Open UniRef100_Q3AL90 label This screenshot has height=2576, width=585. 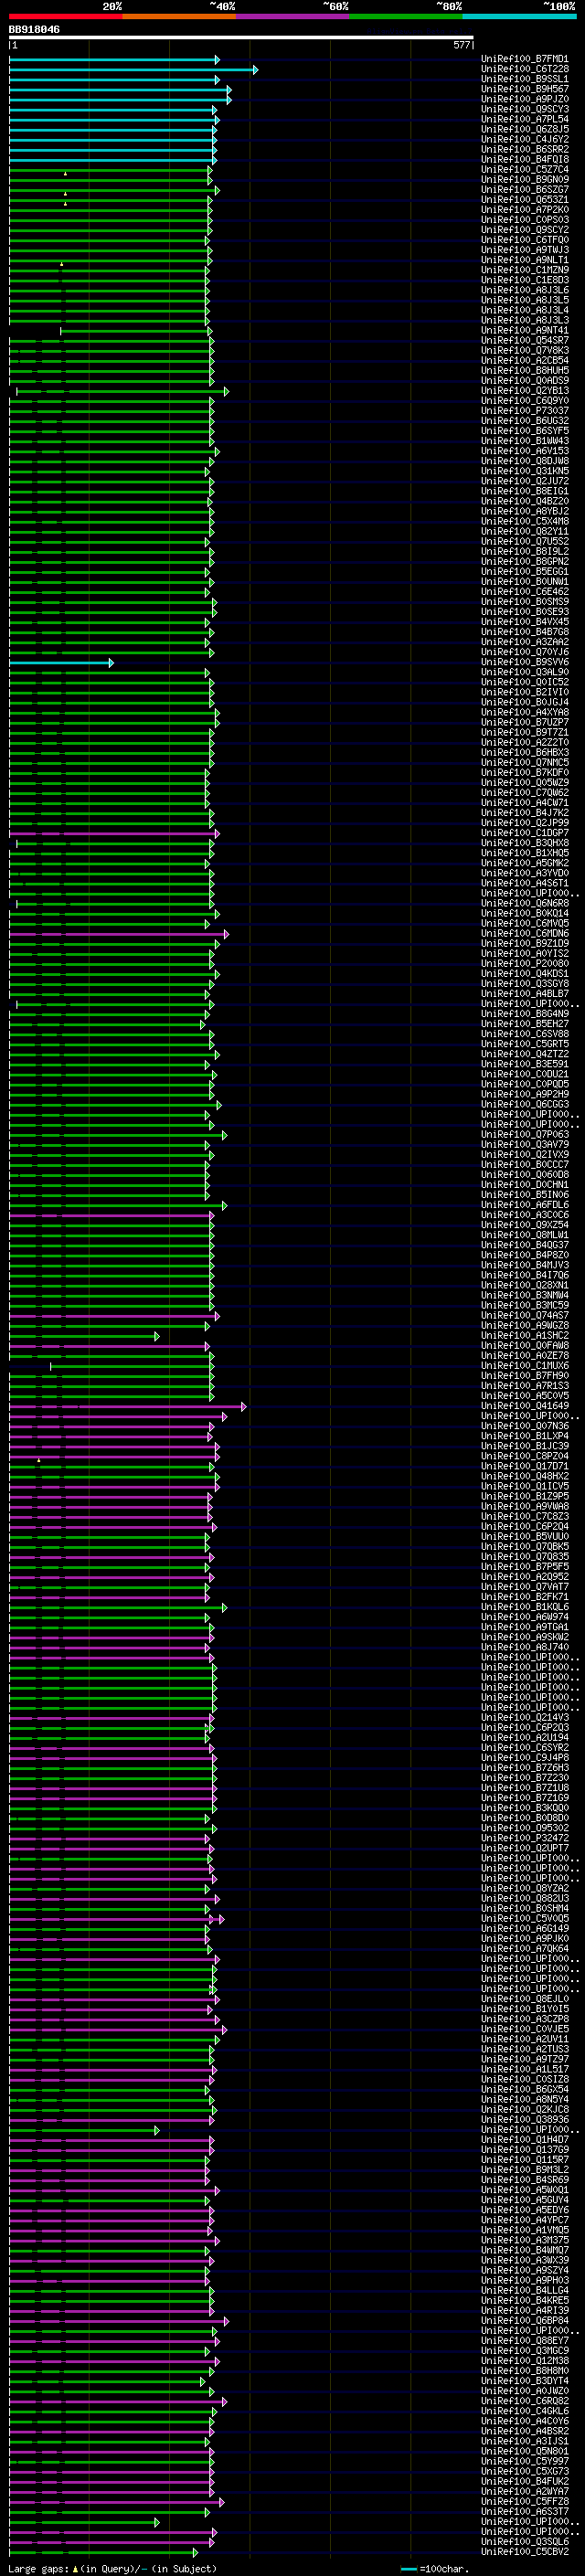tap(525, 673)
